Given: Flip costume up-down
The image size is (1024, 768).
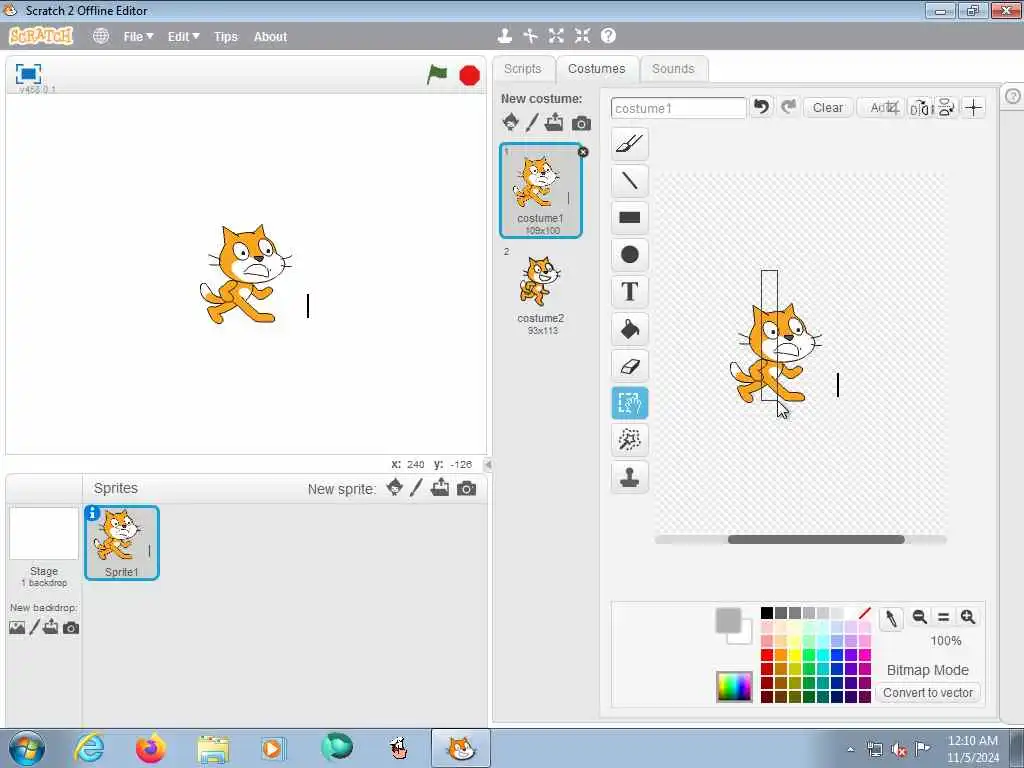Looking at the screenshot, I should (946, 108).
